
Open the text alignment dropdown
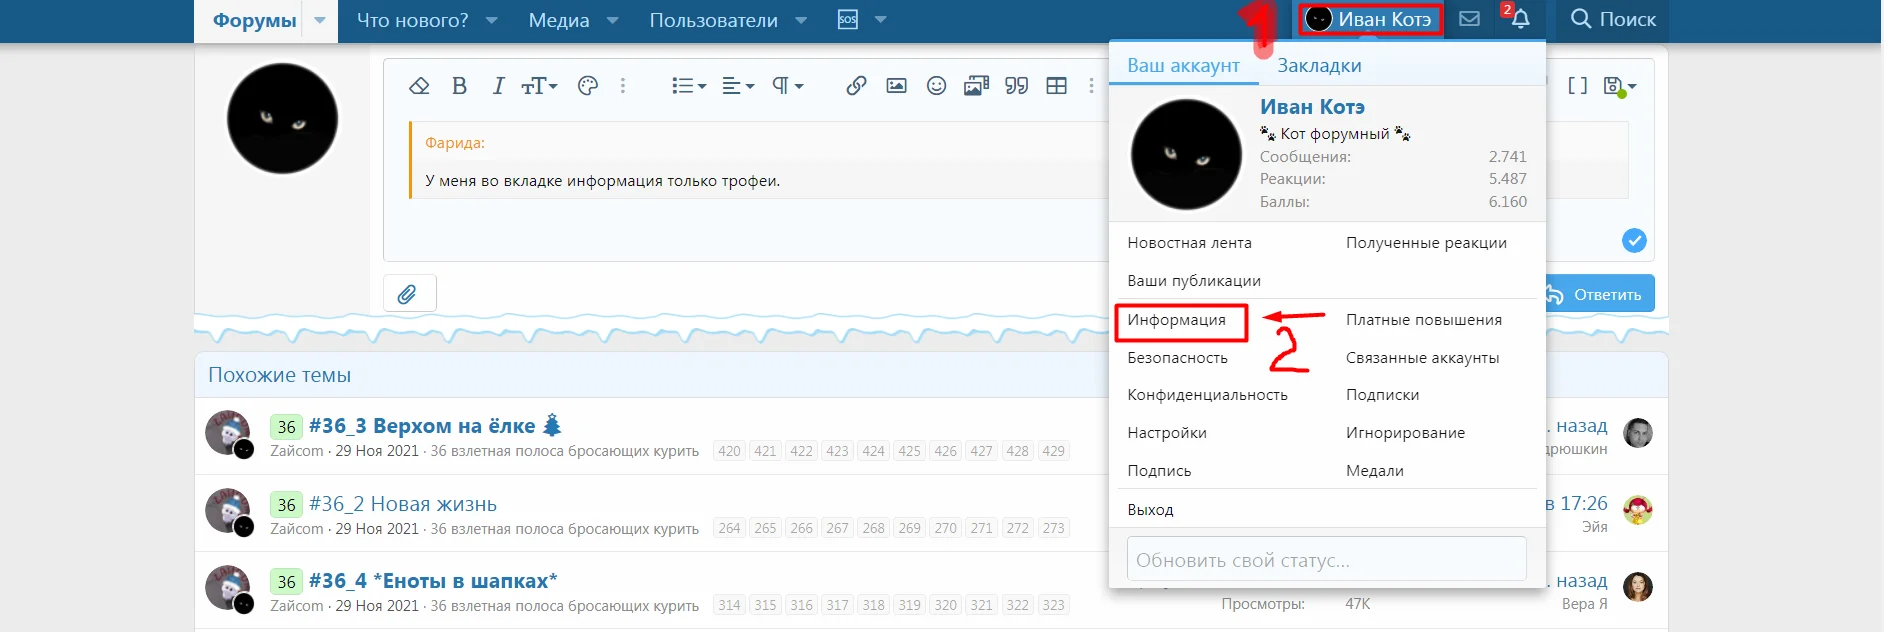pyautogui.click(x=738, y=86)
